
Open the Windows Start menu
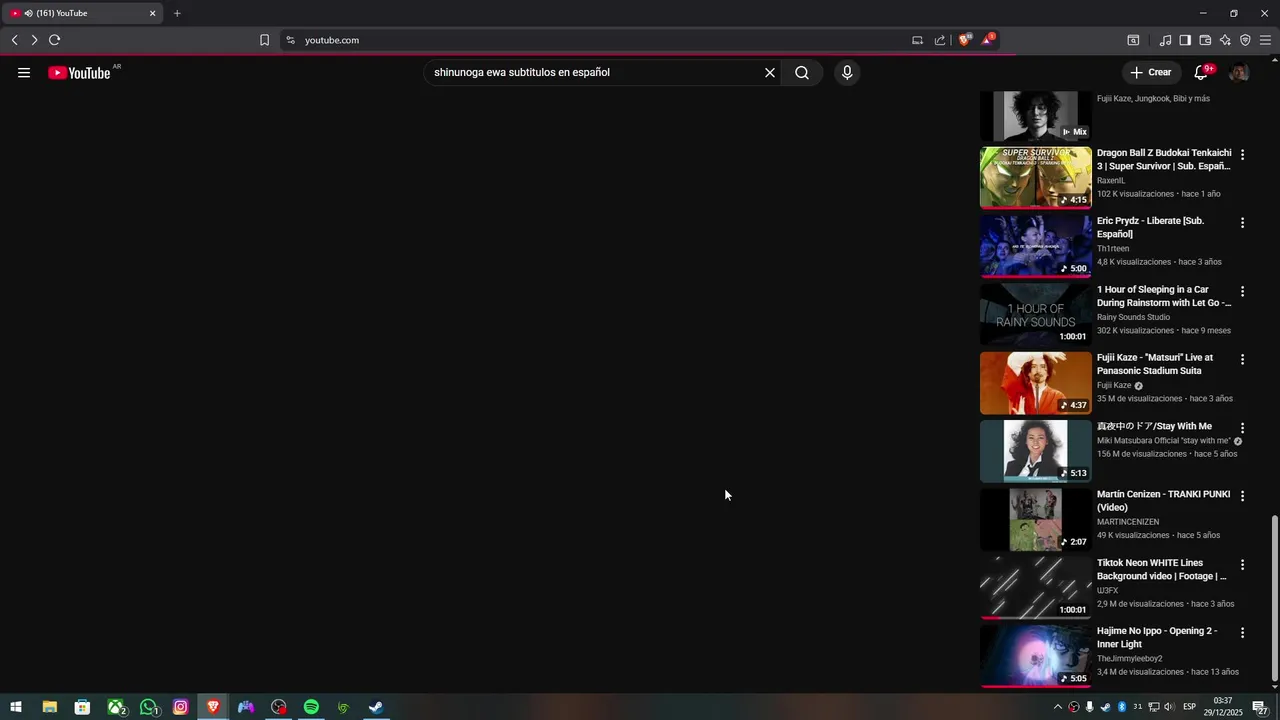tap(16, 707)
